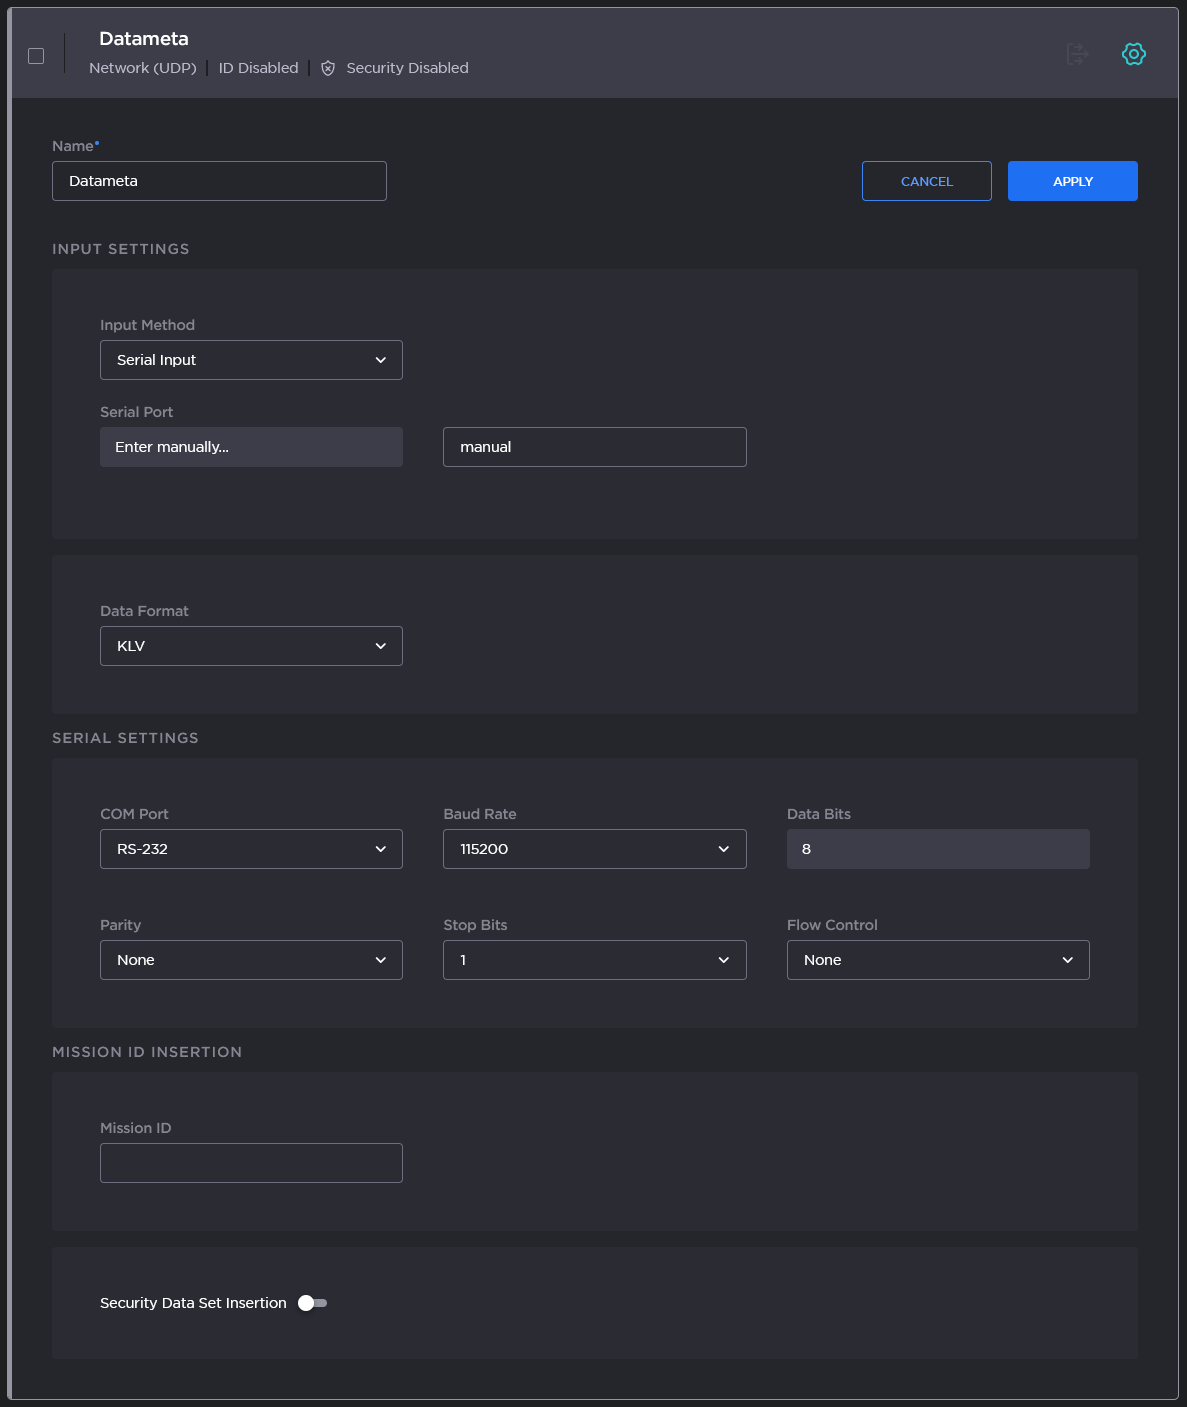Open the Parity dropdown

[251, 959]
